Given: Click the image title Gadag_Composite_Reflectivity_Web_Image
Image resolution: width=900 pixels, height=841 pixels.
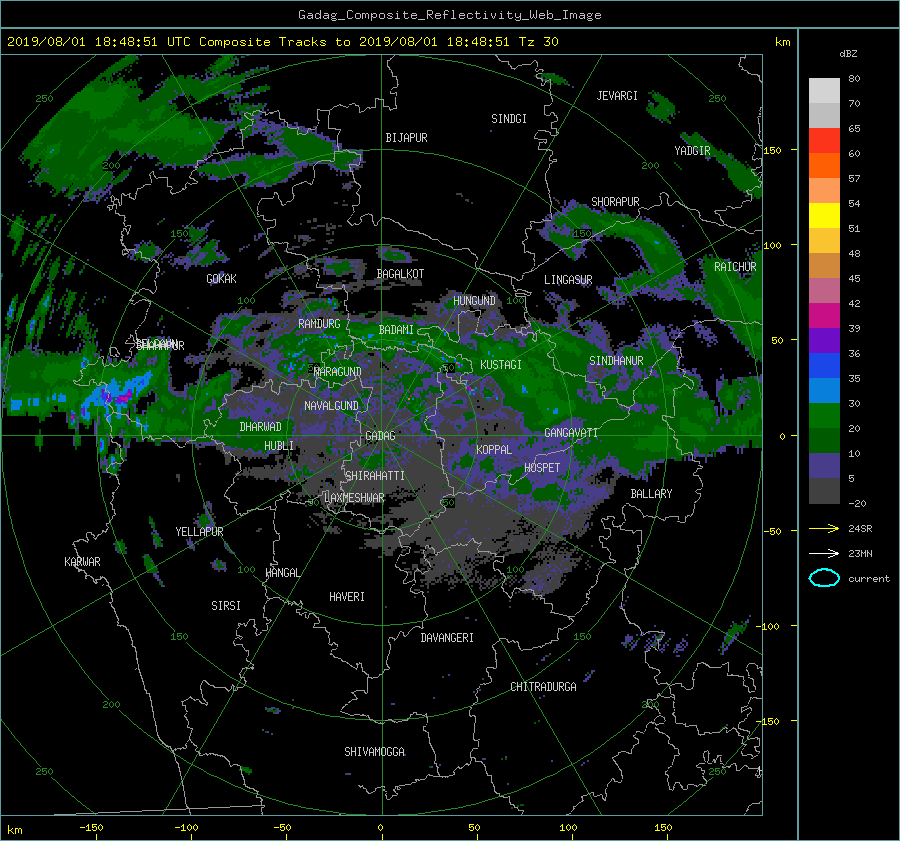Looking at the screenshot, I should [449, 15].
